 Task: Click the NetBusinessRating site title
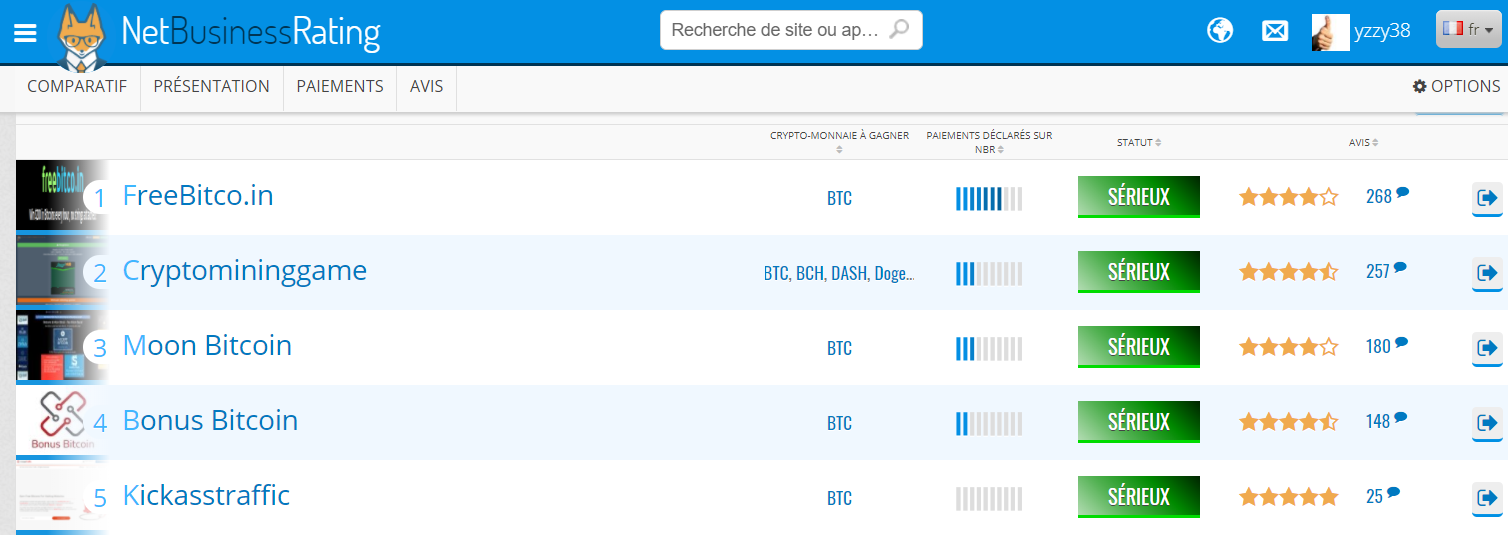tap(250, 32)
